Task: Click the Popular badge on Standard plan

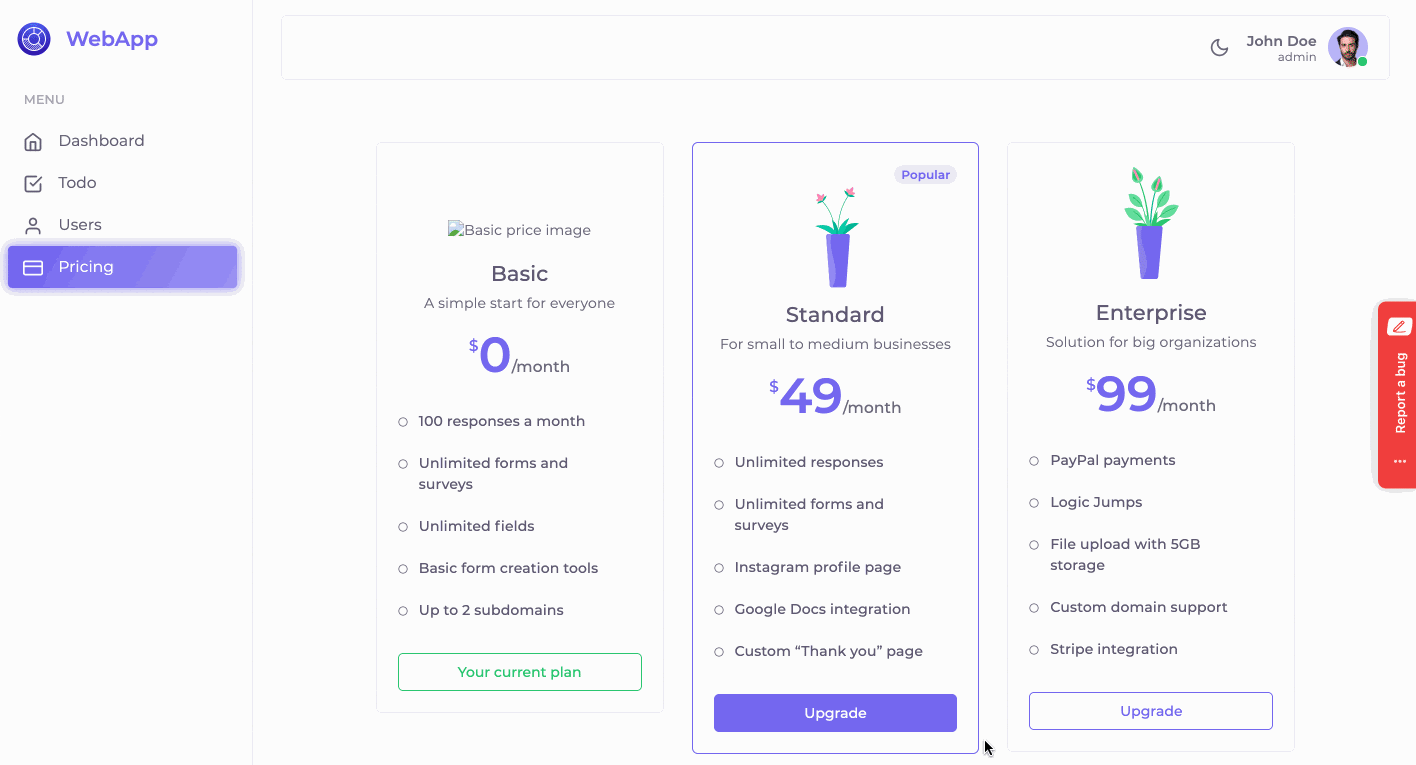Action: tap(925, 175)
